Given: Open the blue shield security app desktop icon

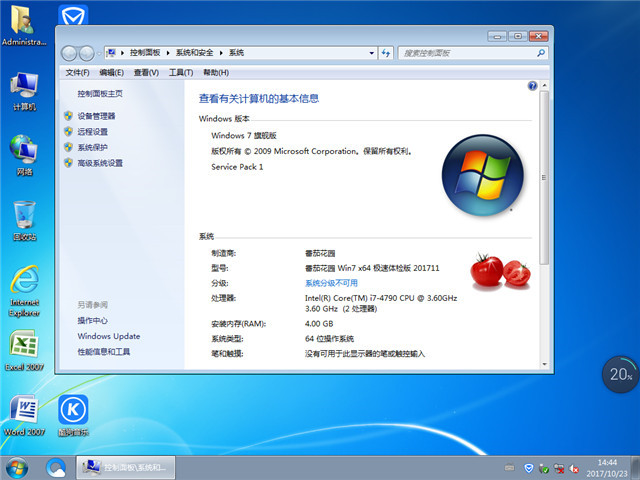Looking at the screenshot, I should click(x=73, y=16).
